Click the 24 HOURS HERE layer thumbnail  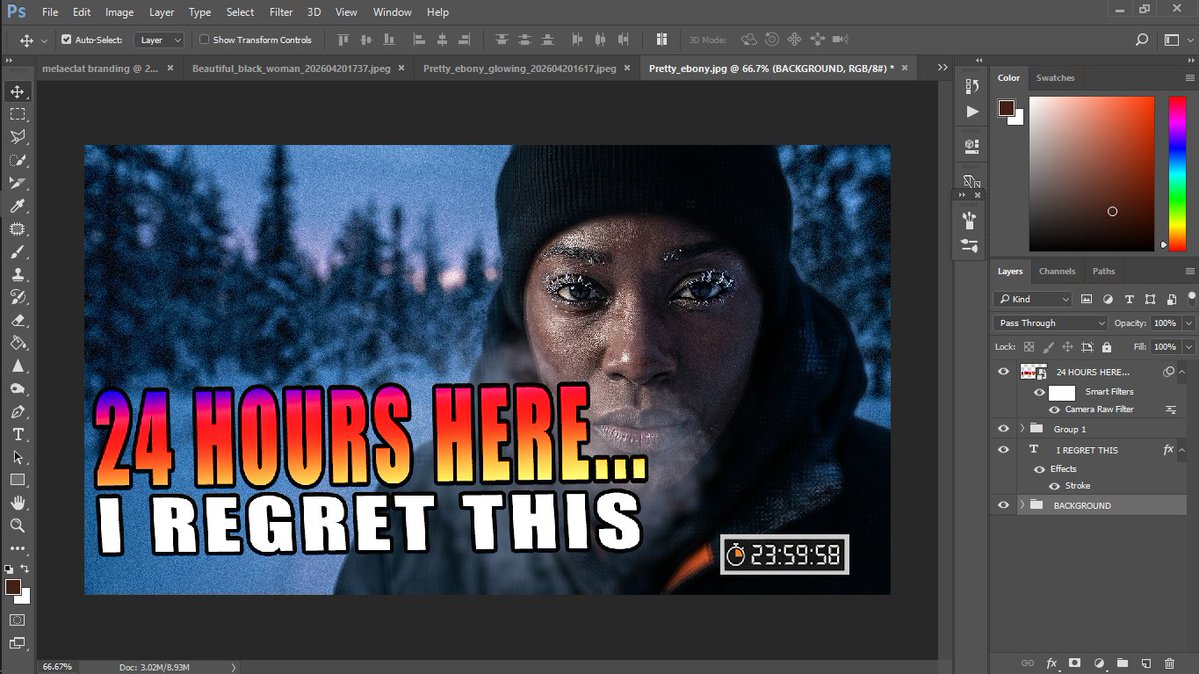click(1033, 372)
